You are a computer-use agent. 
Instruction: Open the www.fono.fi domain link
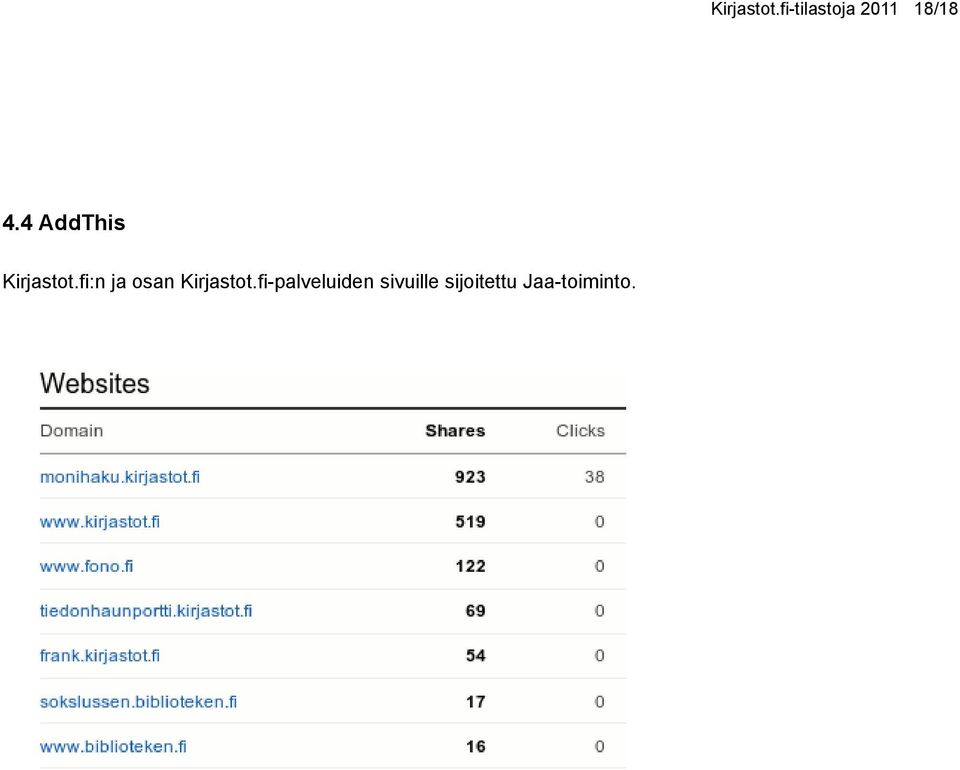pyautogui.click(x=86, y=566)
